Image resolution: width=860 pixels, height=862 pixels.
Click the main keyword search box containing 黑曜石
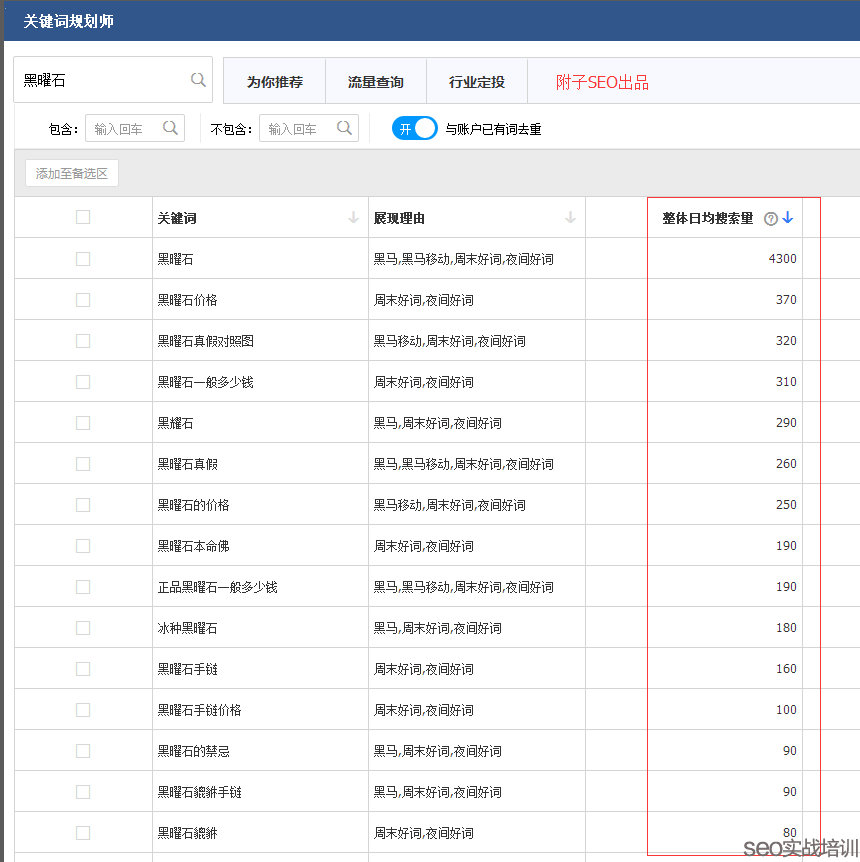[100, 80]
